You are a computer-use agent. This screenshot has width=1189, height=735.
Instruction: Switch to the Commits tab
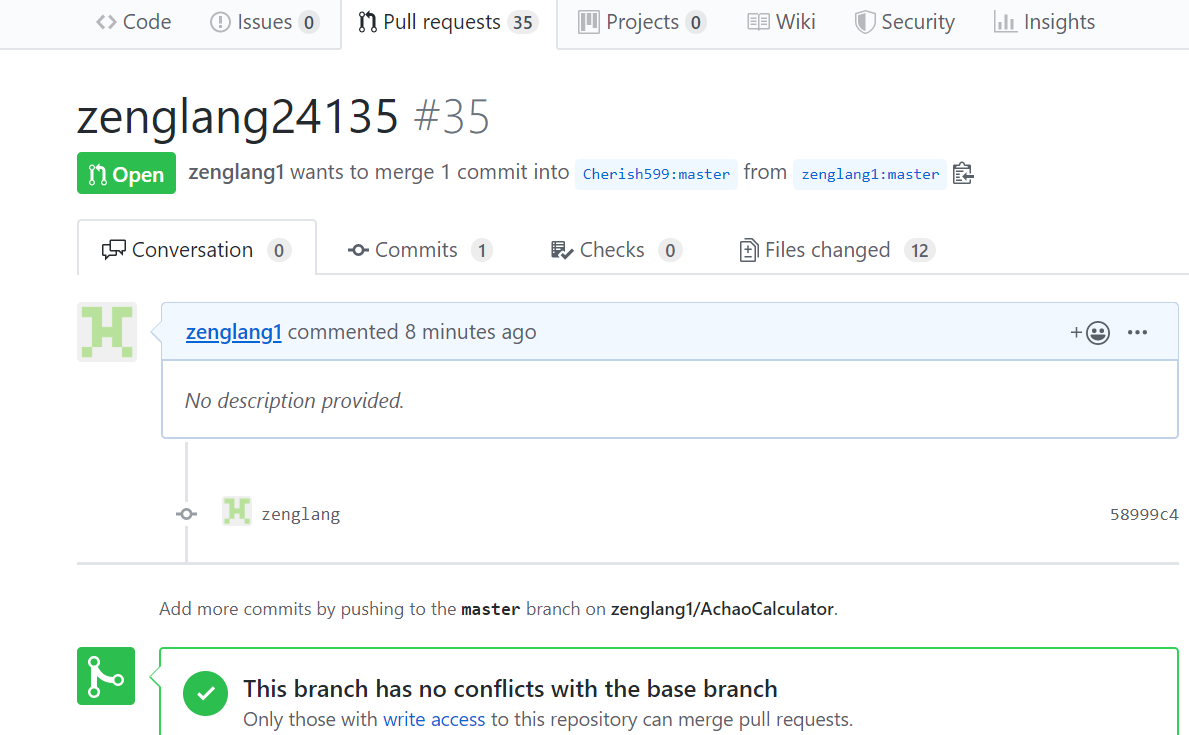click(420, 250)
